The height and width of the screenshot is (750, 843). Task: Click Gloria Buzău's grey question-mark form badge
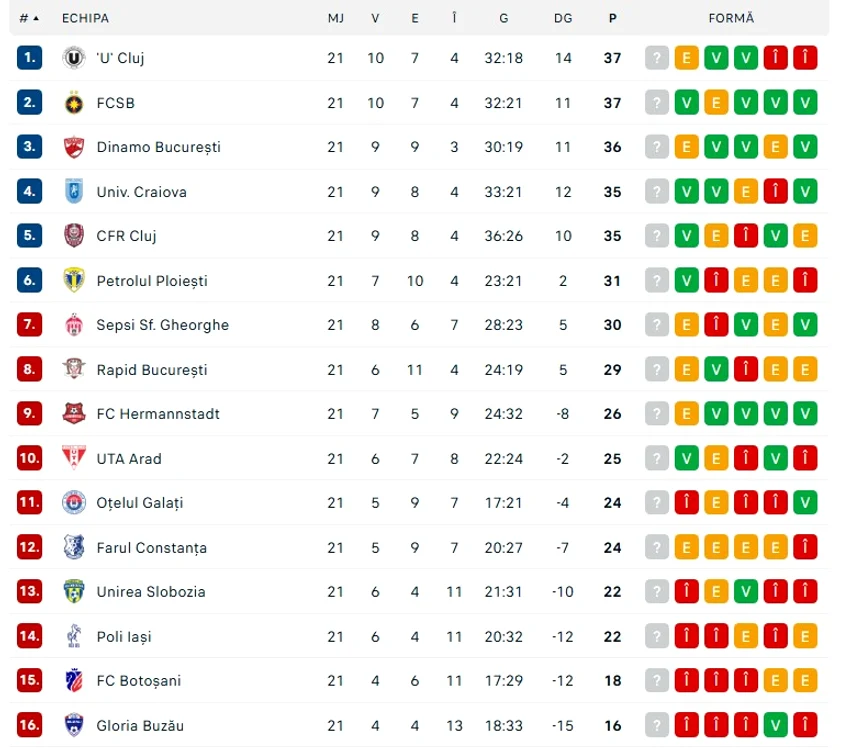pos(656,725)
